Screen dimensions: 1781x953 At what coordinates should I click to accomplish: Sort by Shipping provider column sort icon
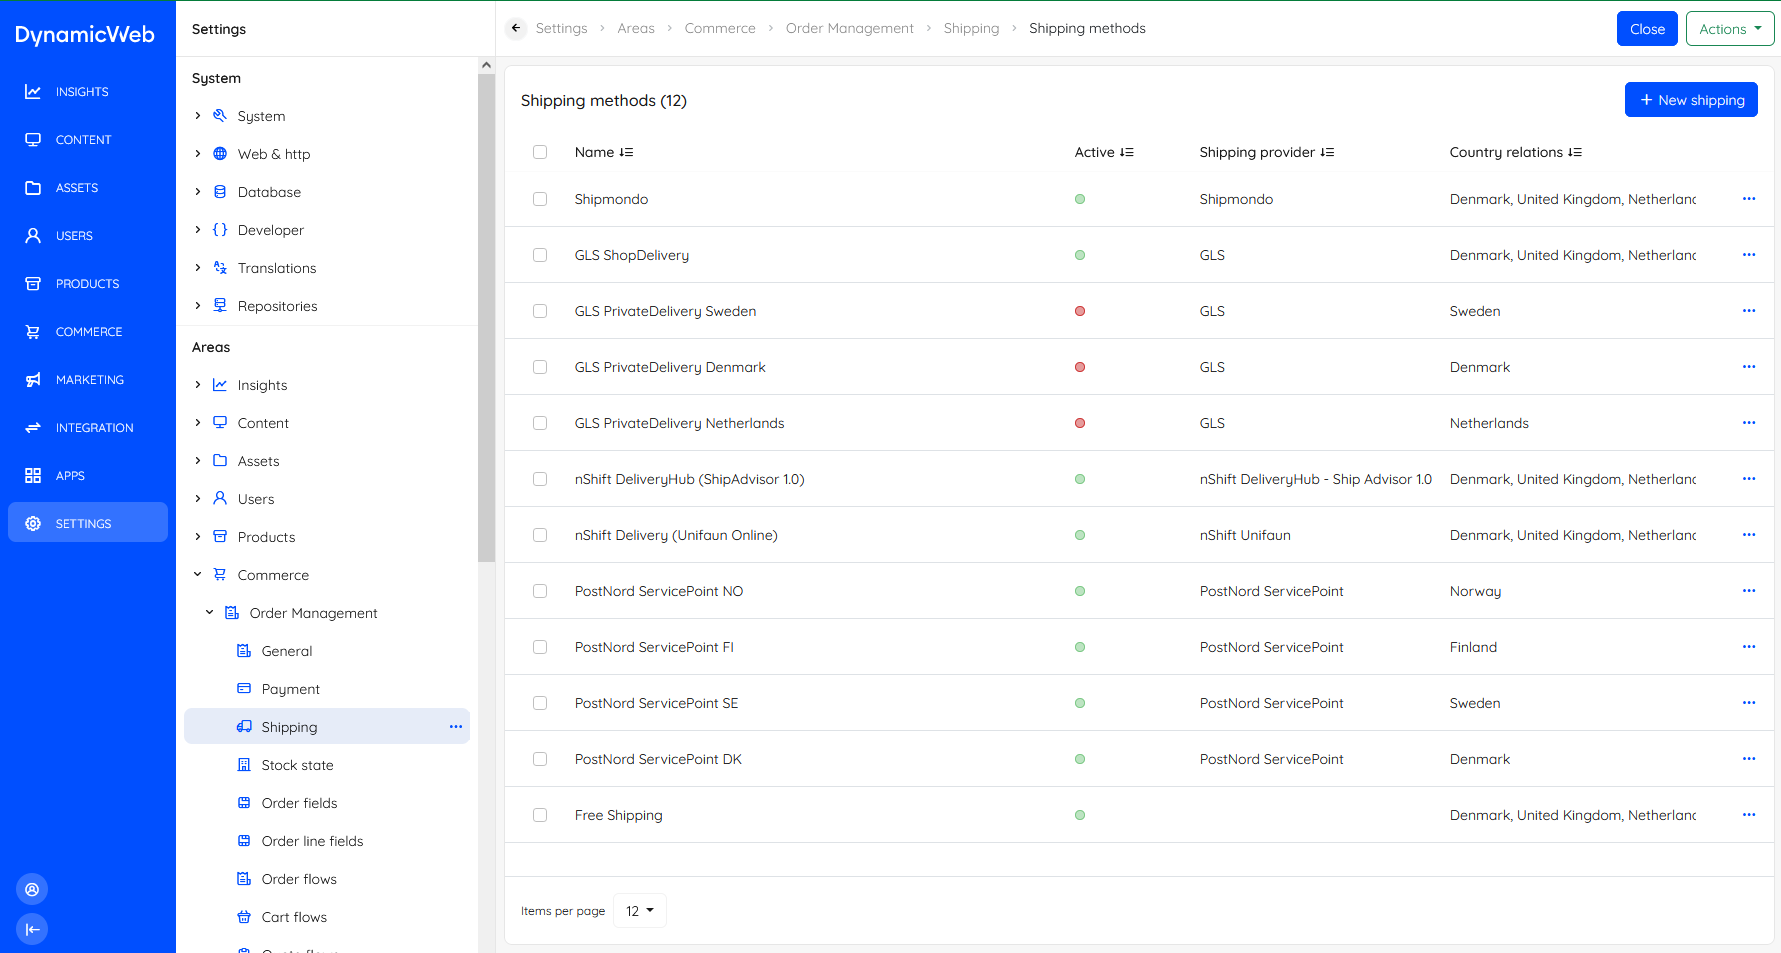tap(1327, 152)
